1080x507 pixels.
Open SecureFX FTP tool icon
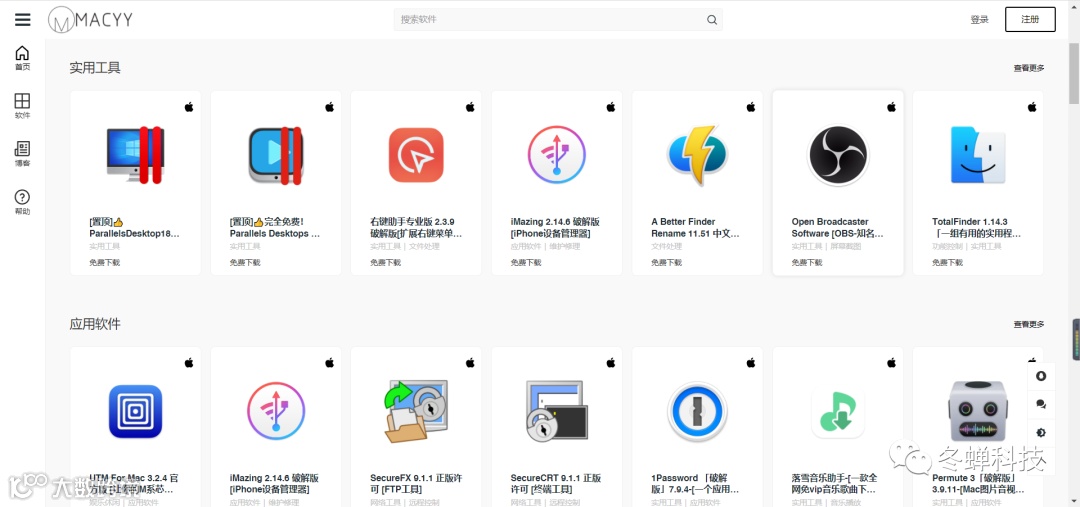[x=416, y=411]
